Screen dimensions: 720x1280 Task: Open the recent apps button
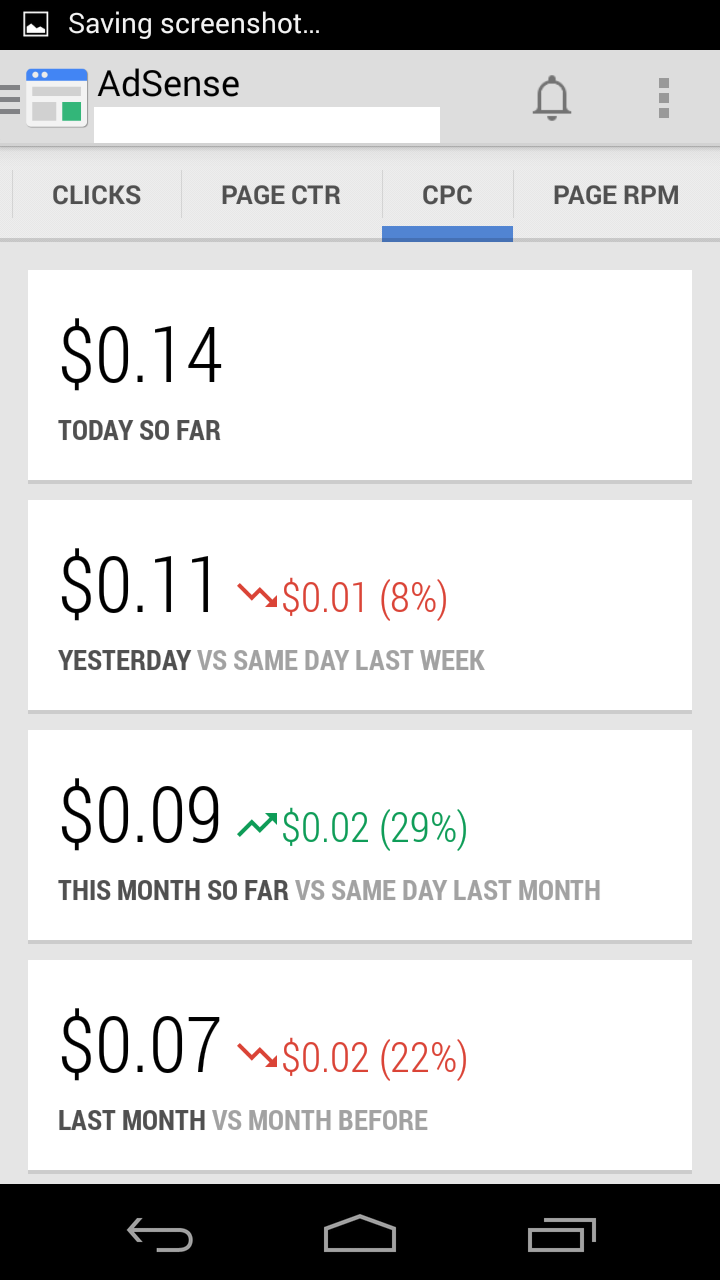[562, 1234]
